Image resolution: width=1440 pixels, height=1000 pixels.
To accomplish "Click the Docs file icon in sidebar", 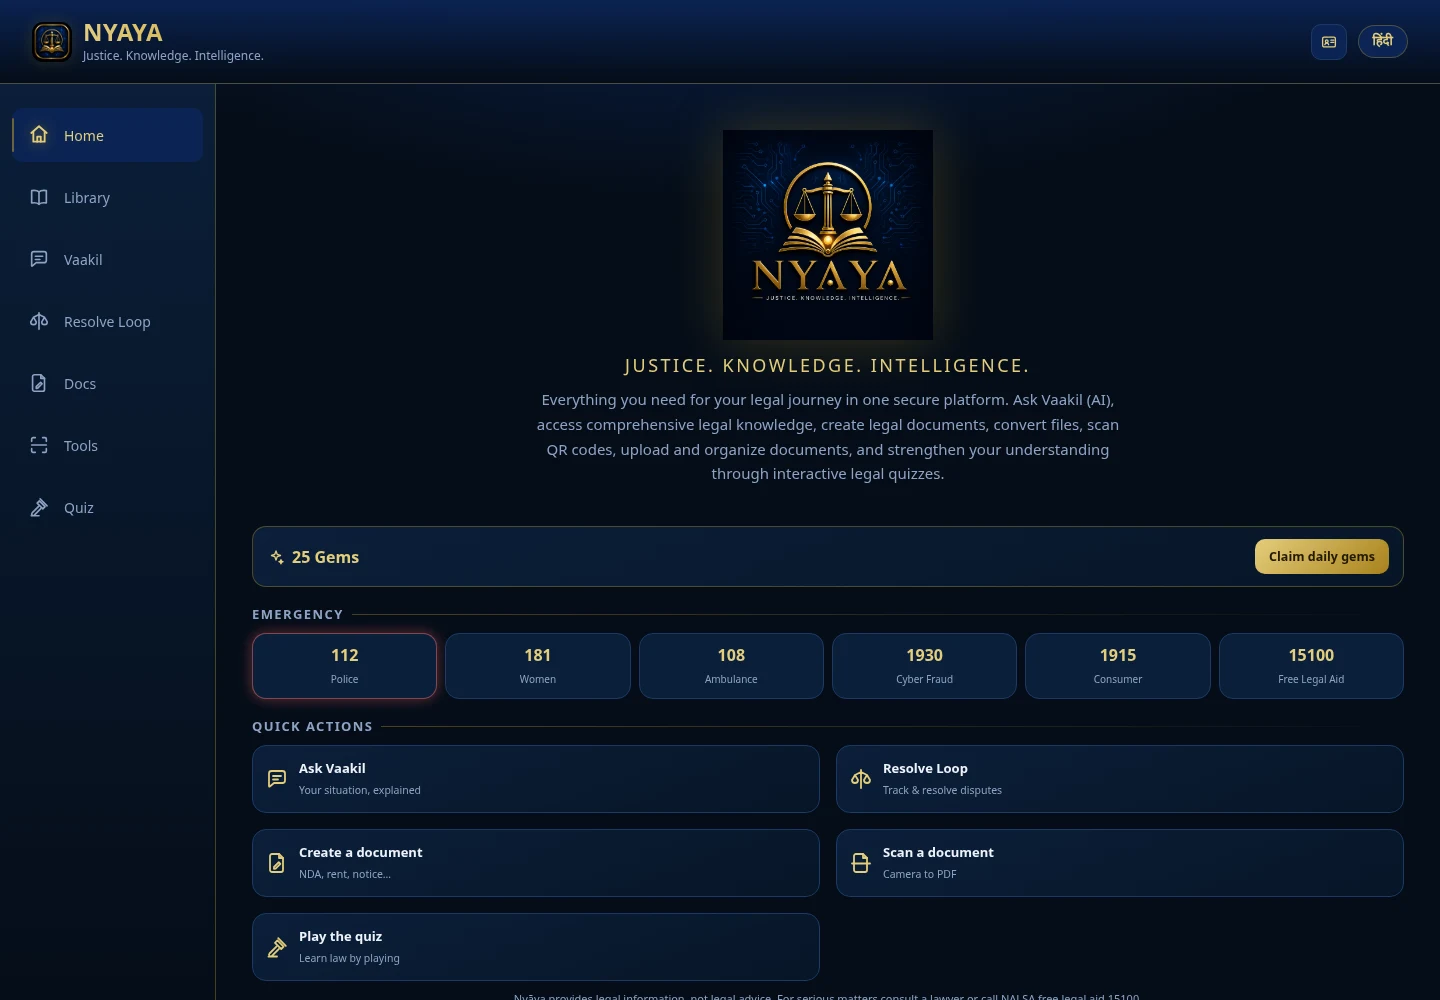I will [39, 383].
